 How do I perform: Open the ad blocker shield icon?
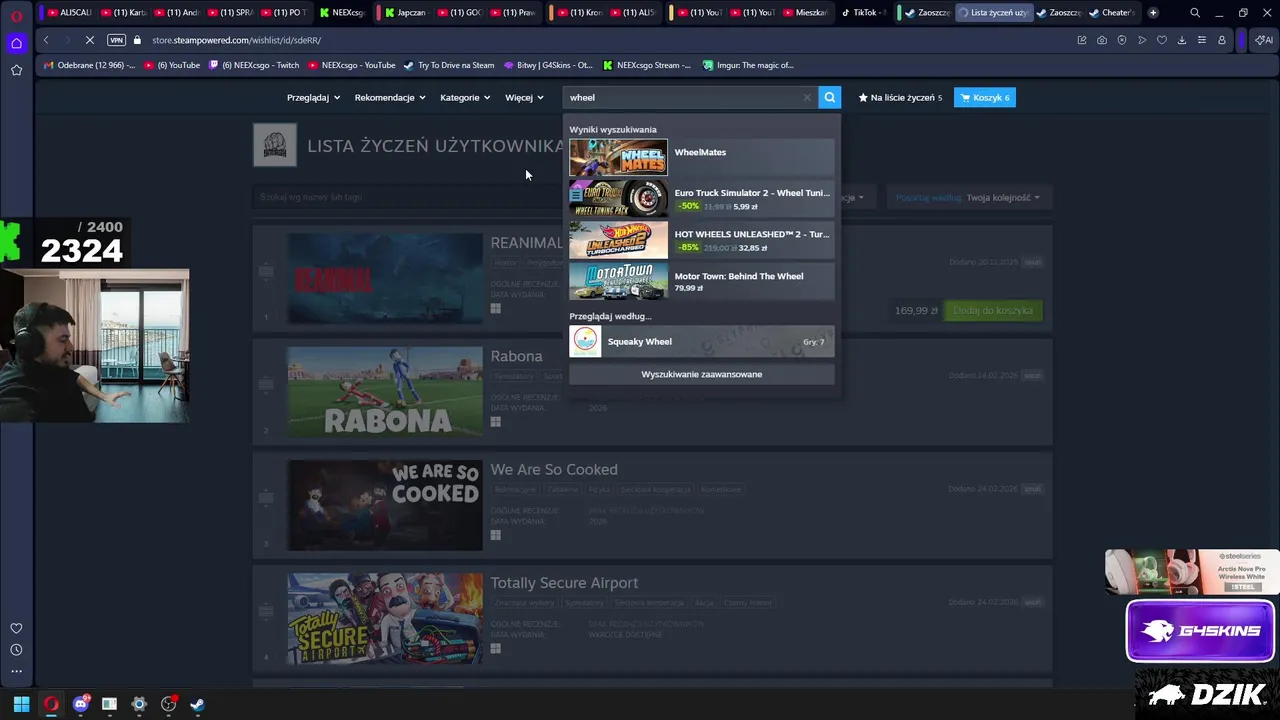[1122, 40]
